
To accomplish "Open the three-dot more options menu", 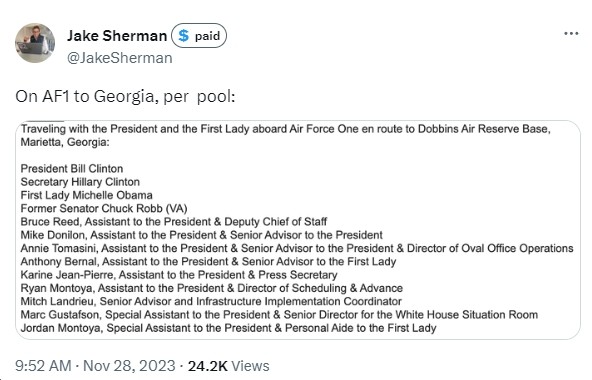I will 571,34.
